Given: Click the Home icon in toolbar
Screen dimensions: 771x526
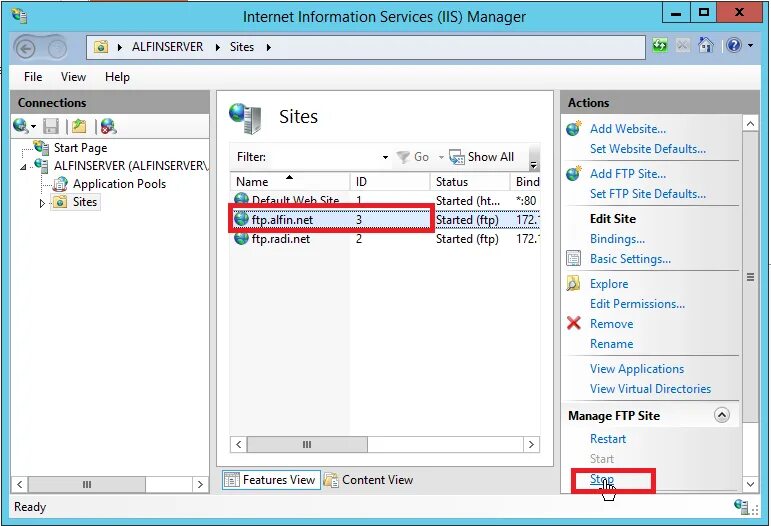Looking at the screenshot, I should pos(706,46).
